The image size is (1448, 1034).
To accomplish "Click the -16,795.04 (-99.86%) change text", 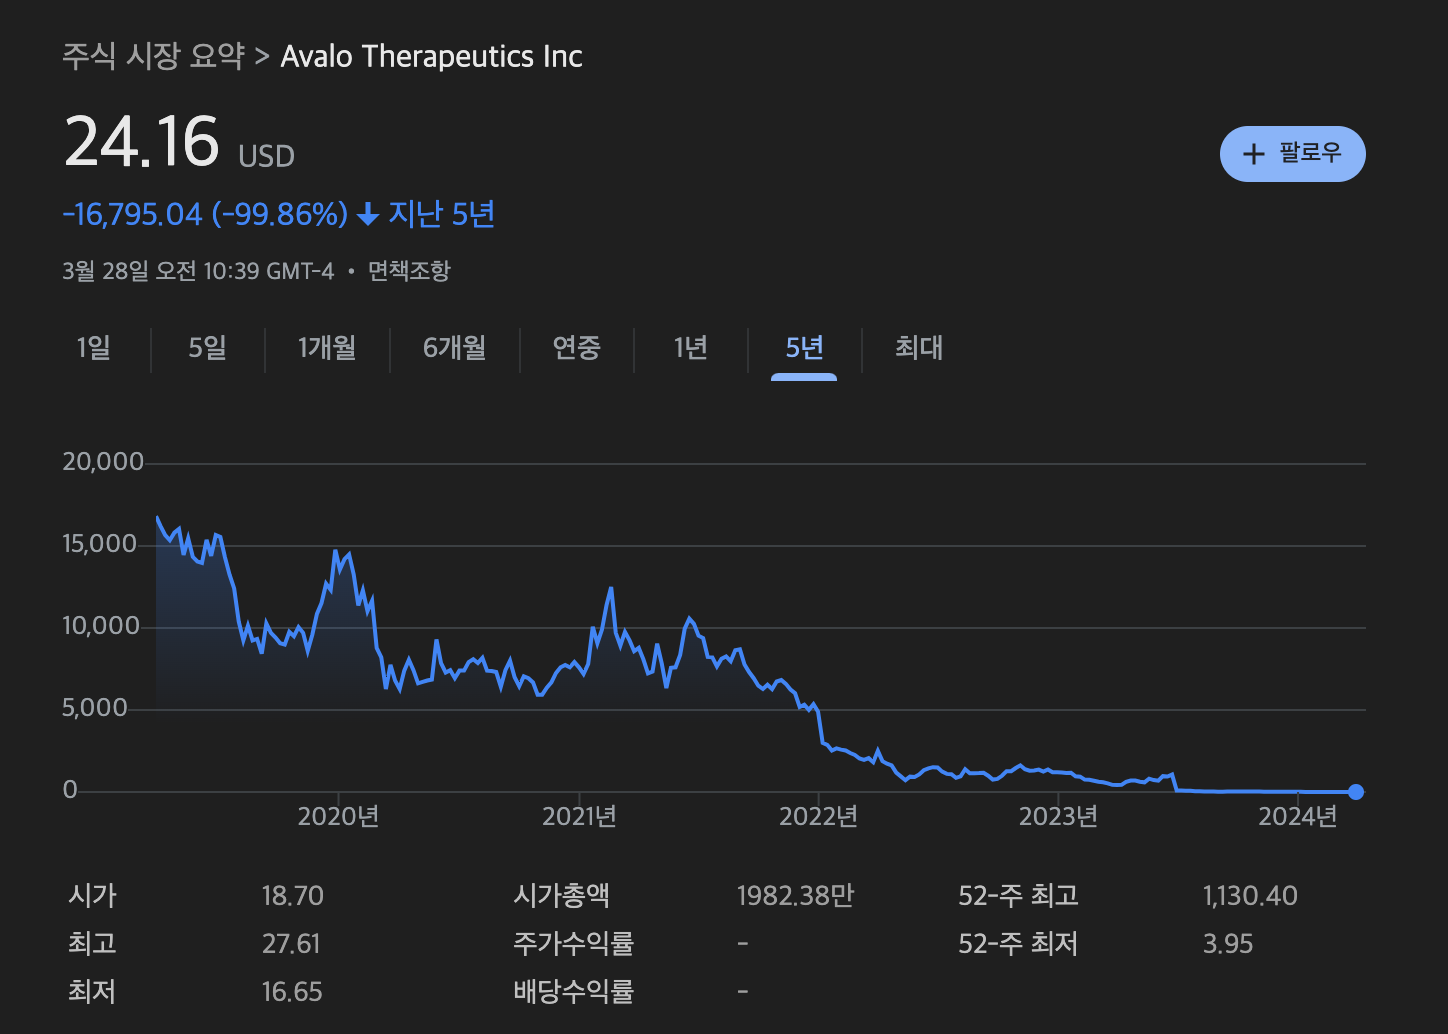I will [205, 214].
